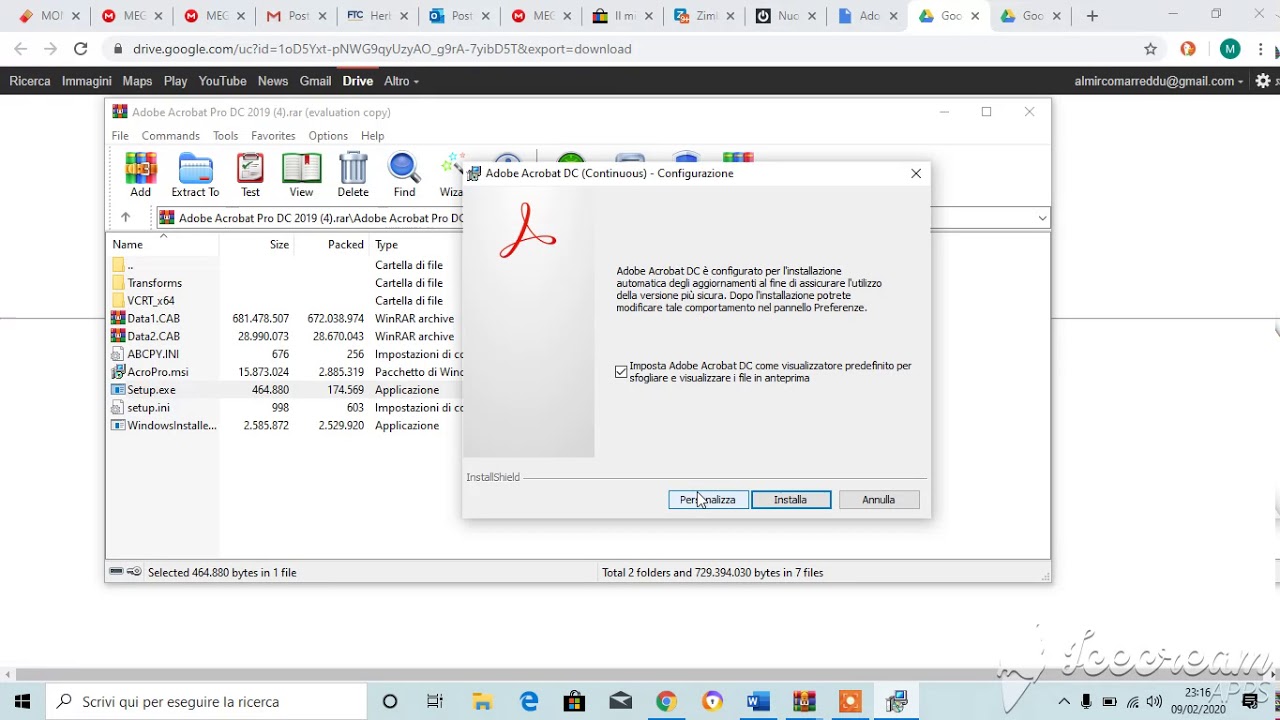
Task: Open the Favorites menu in WinRAR
Action: tap(273, 136)
